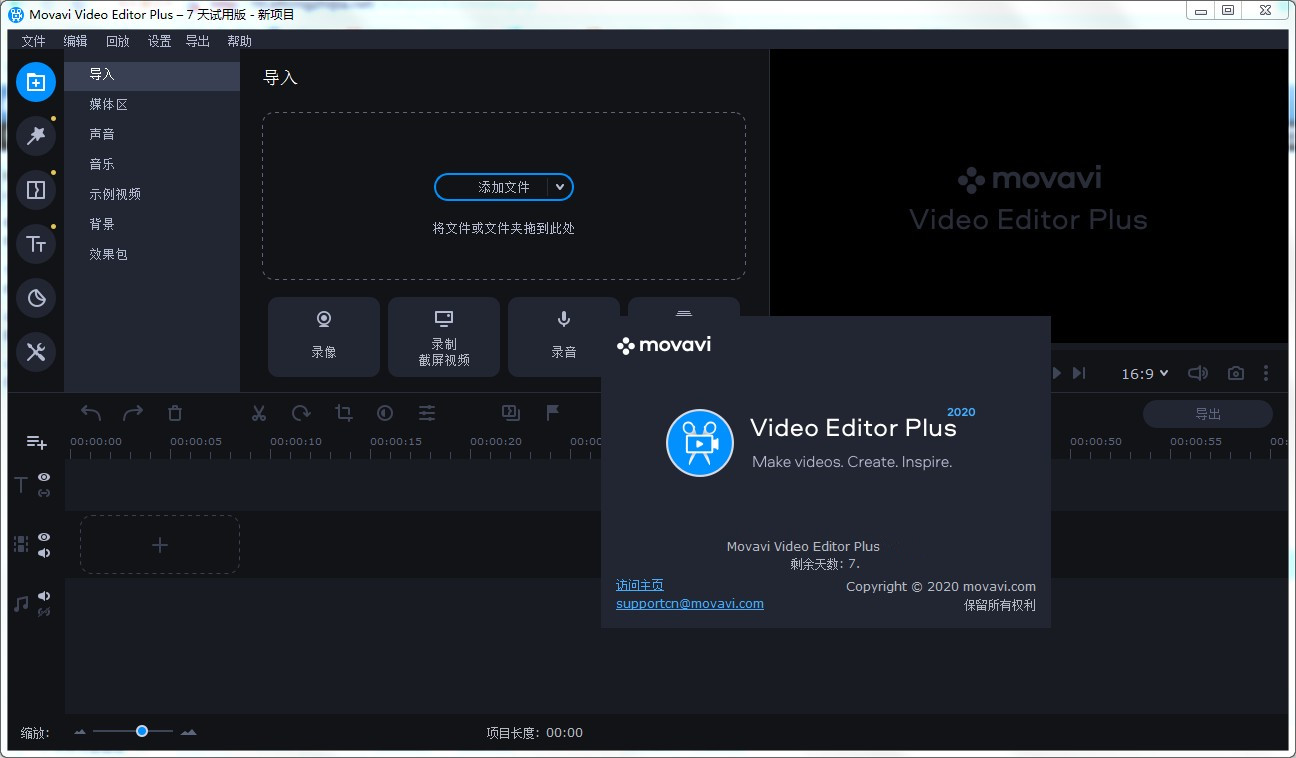Open the three-dot menu near the preview
This screenshot has height=758, width=1296.
[1266, 373]
